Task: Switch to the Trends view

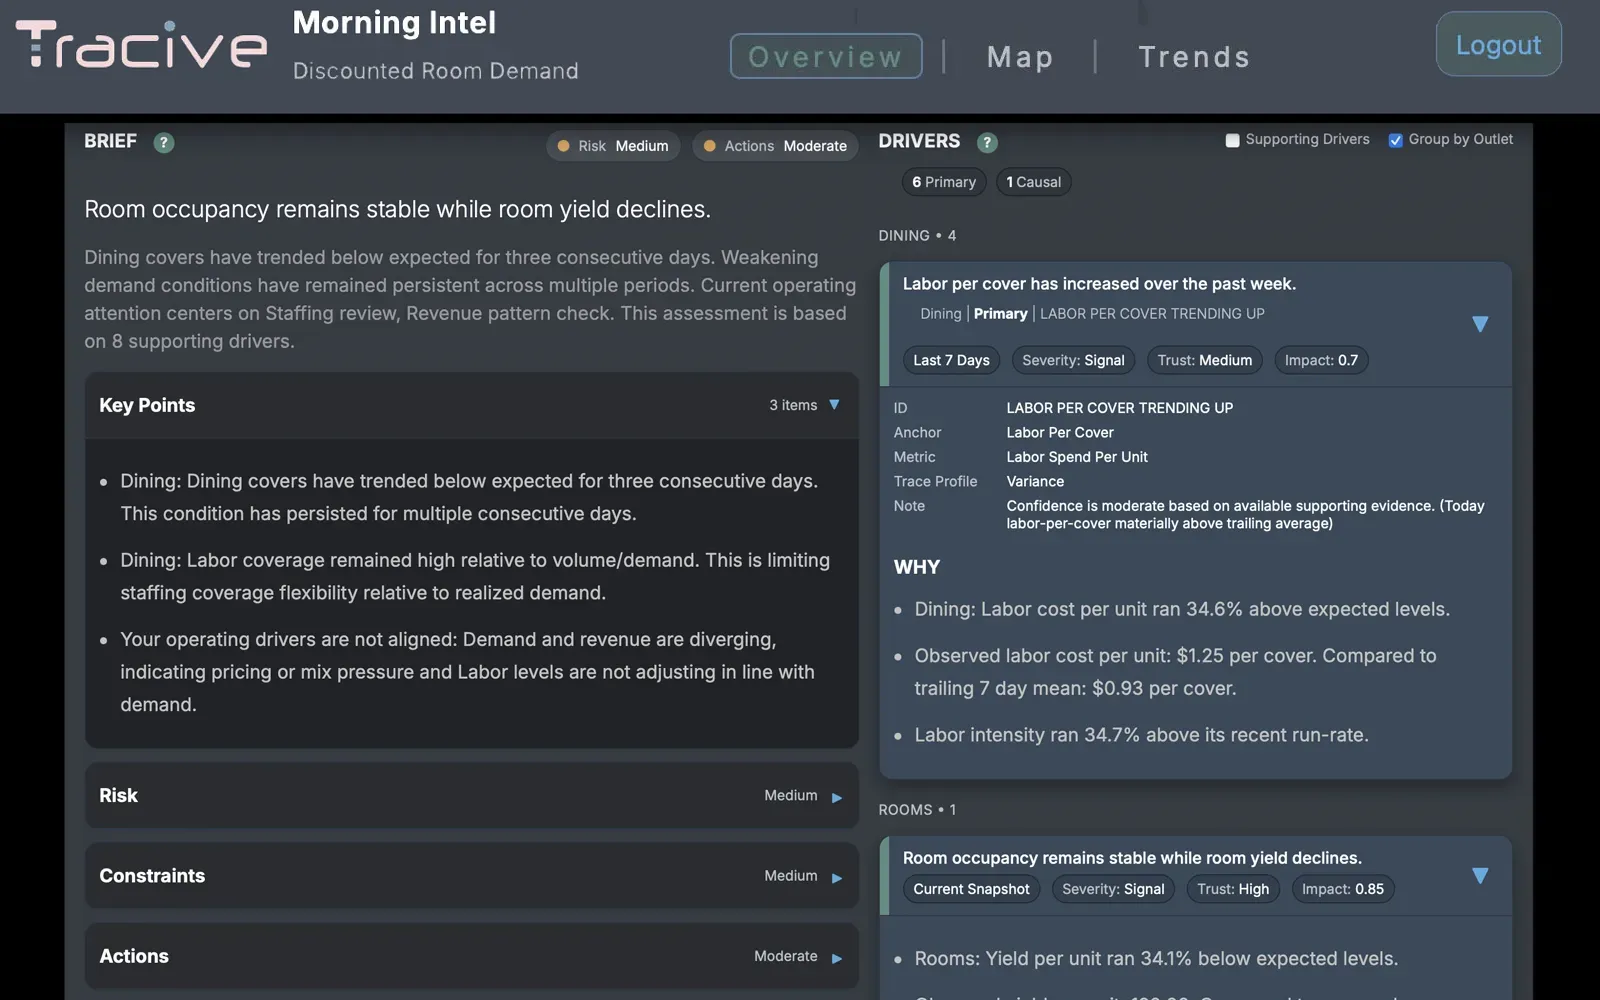Action: tap(1194, 57)
